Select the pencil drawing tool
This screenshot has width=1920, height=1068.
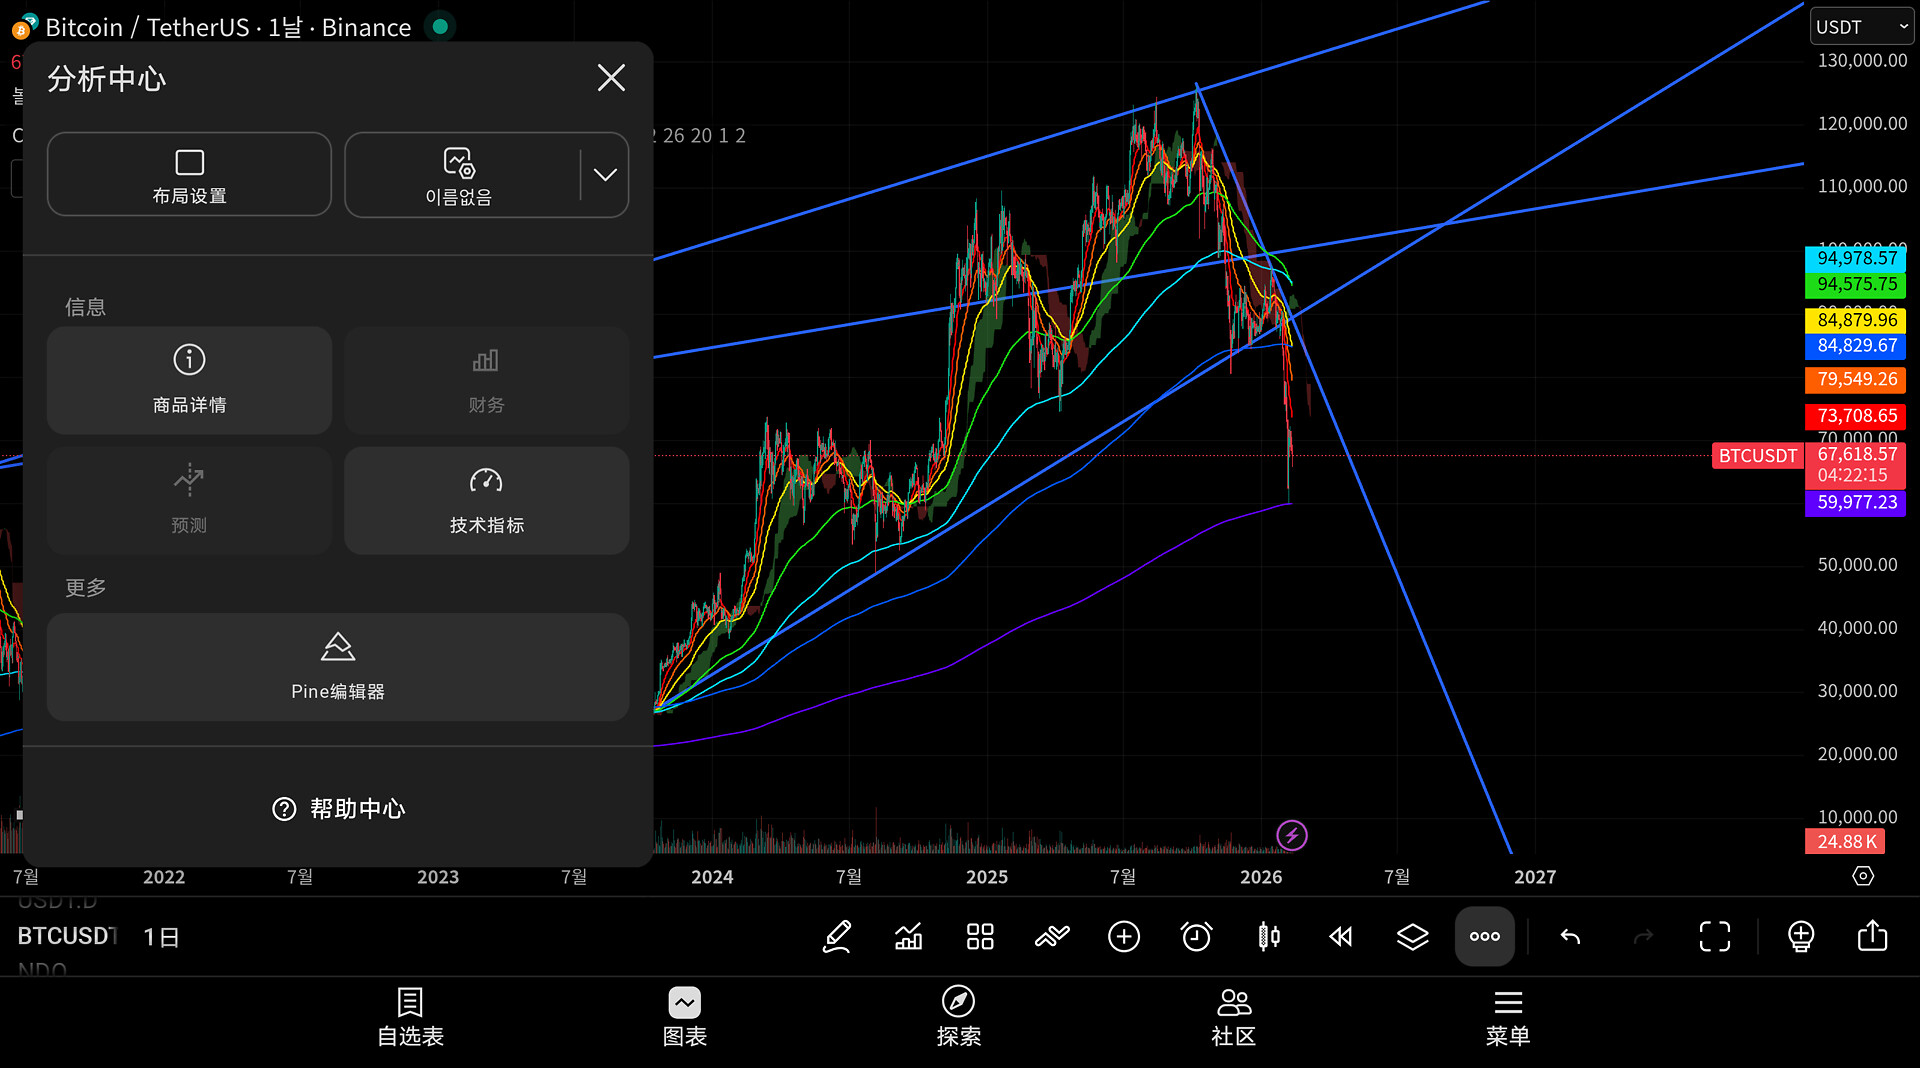click(837, 937)
